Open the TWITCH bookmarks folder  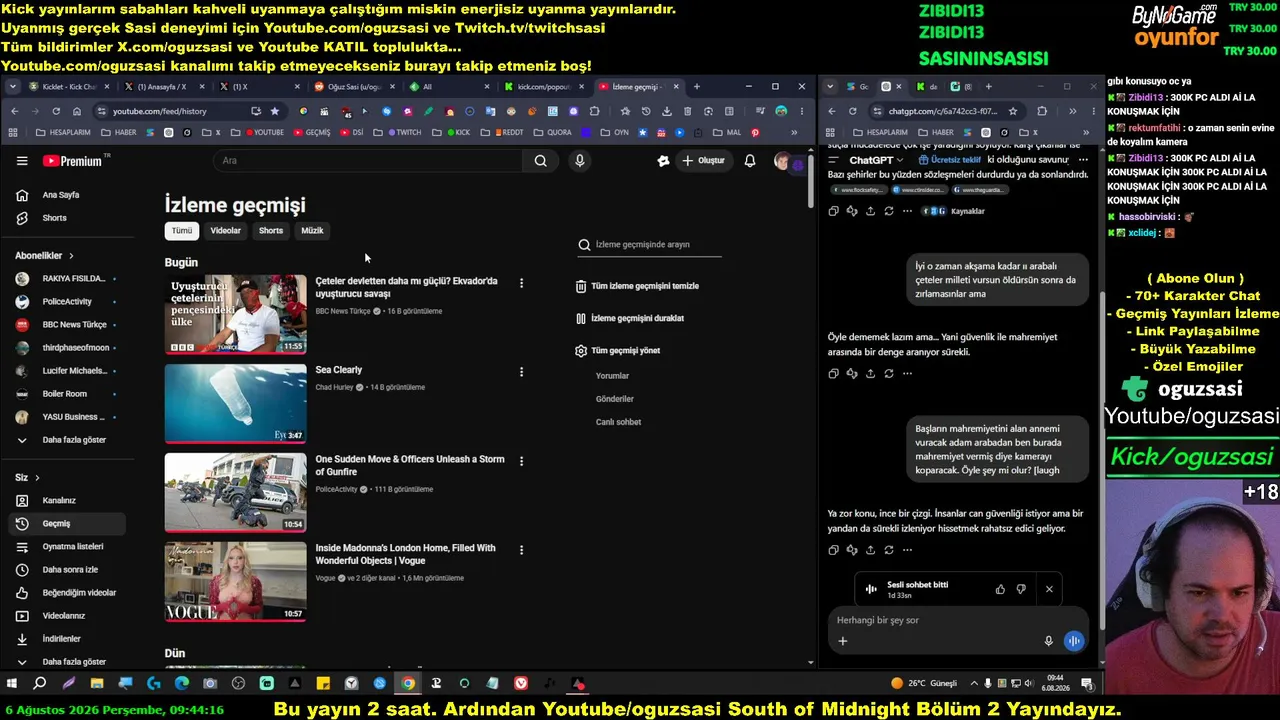tap(404, 132)
